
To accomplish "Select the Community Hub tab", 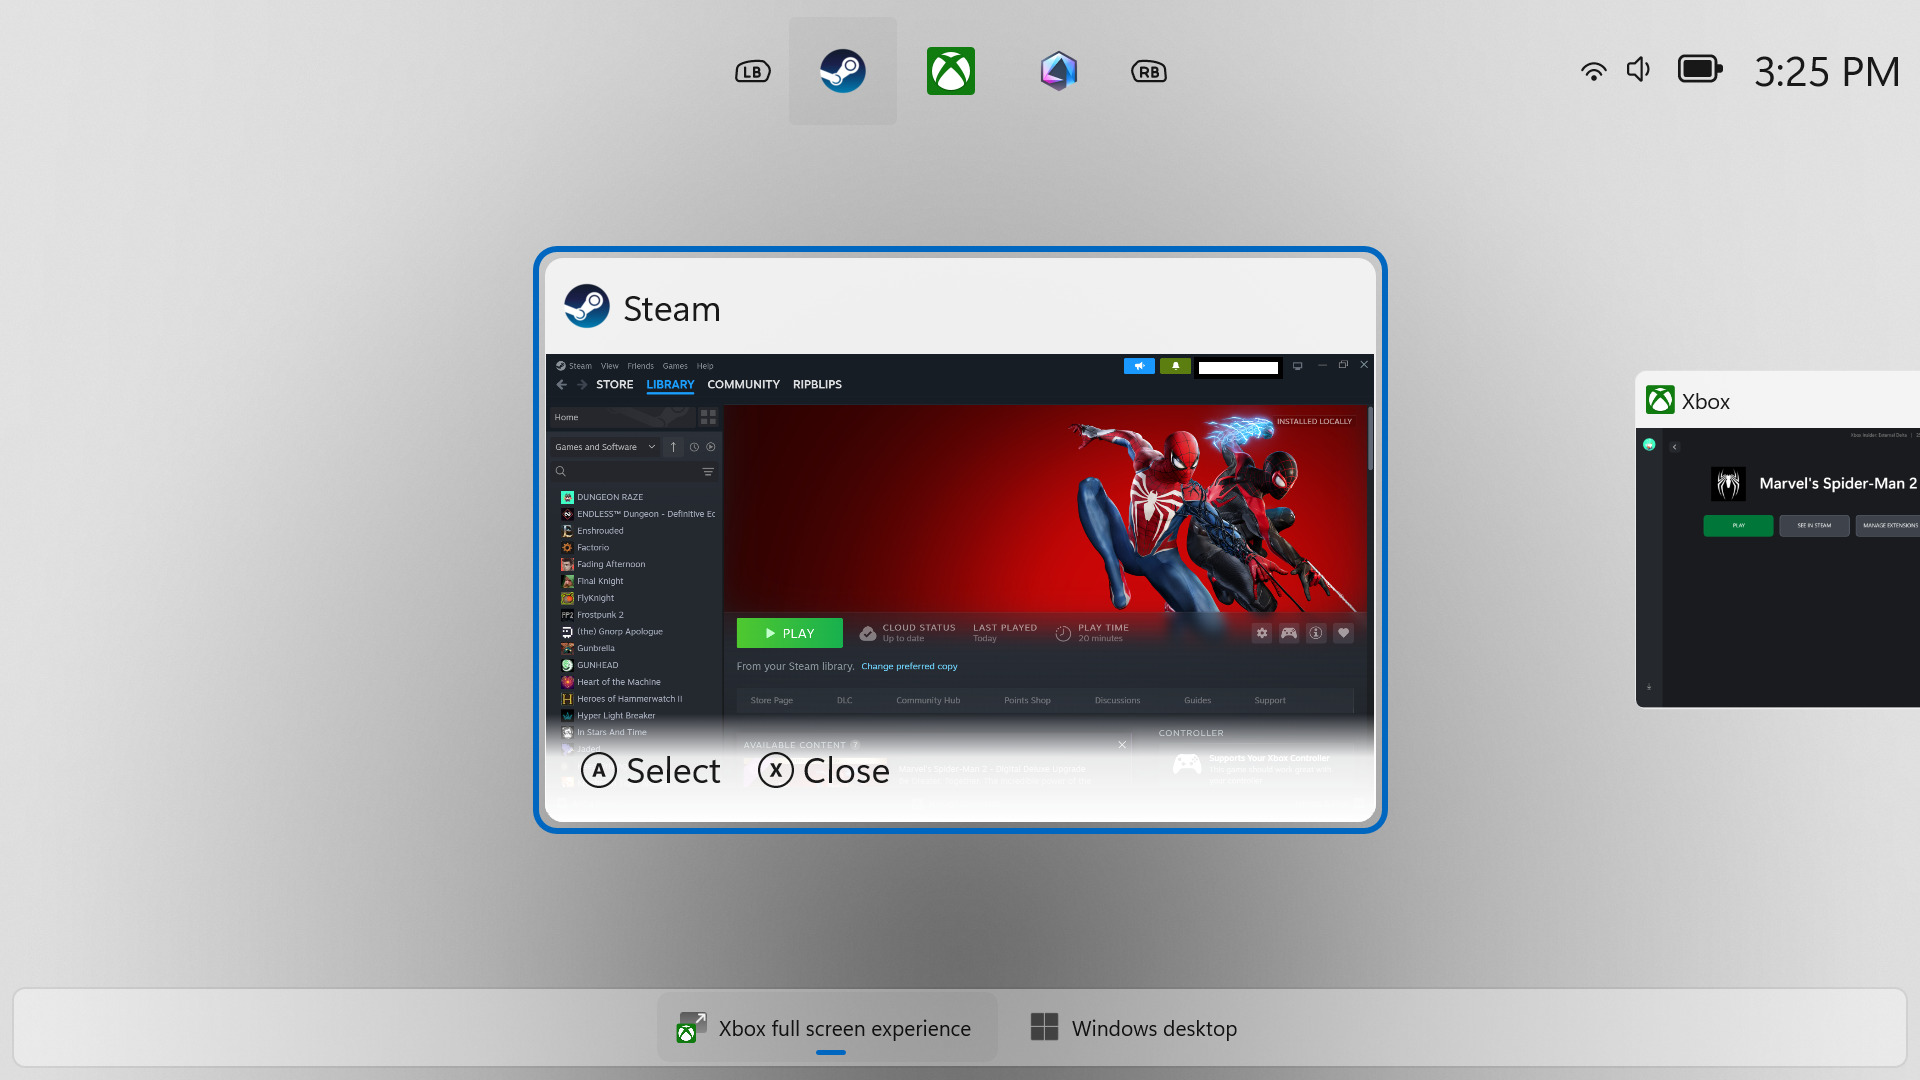I will [928, 700].
